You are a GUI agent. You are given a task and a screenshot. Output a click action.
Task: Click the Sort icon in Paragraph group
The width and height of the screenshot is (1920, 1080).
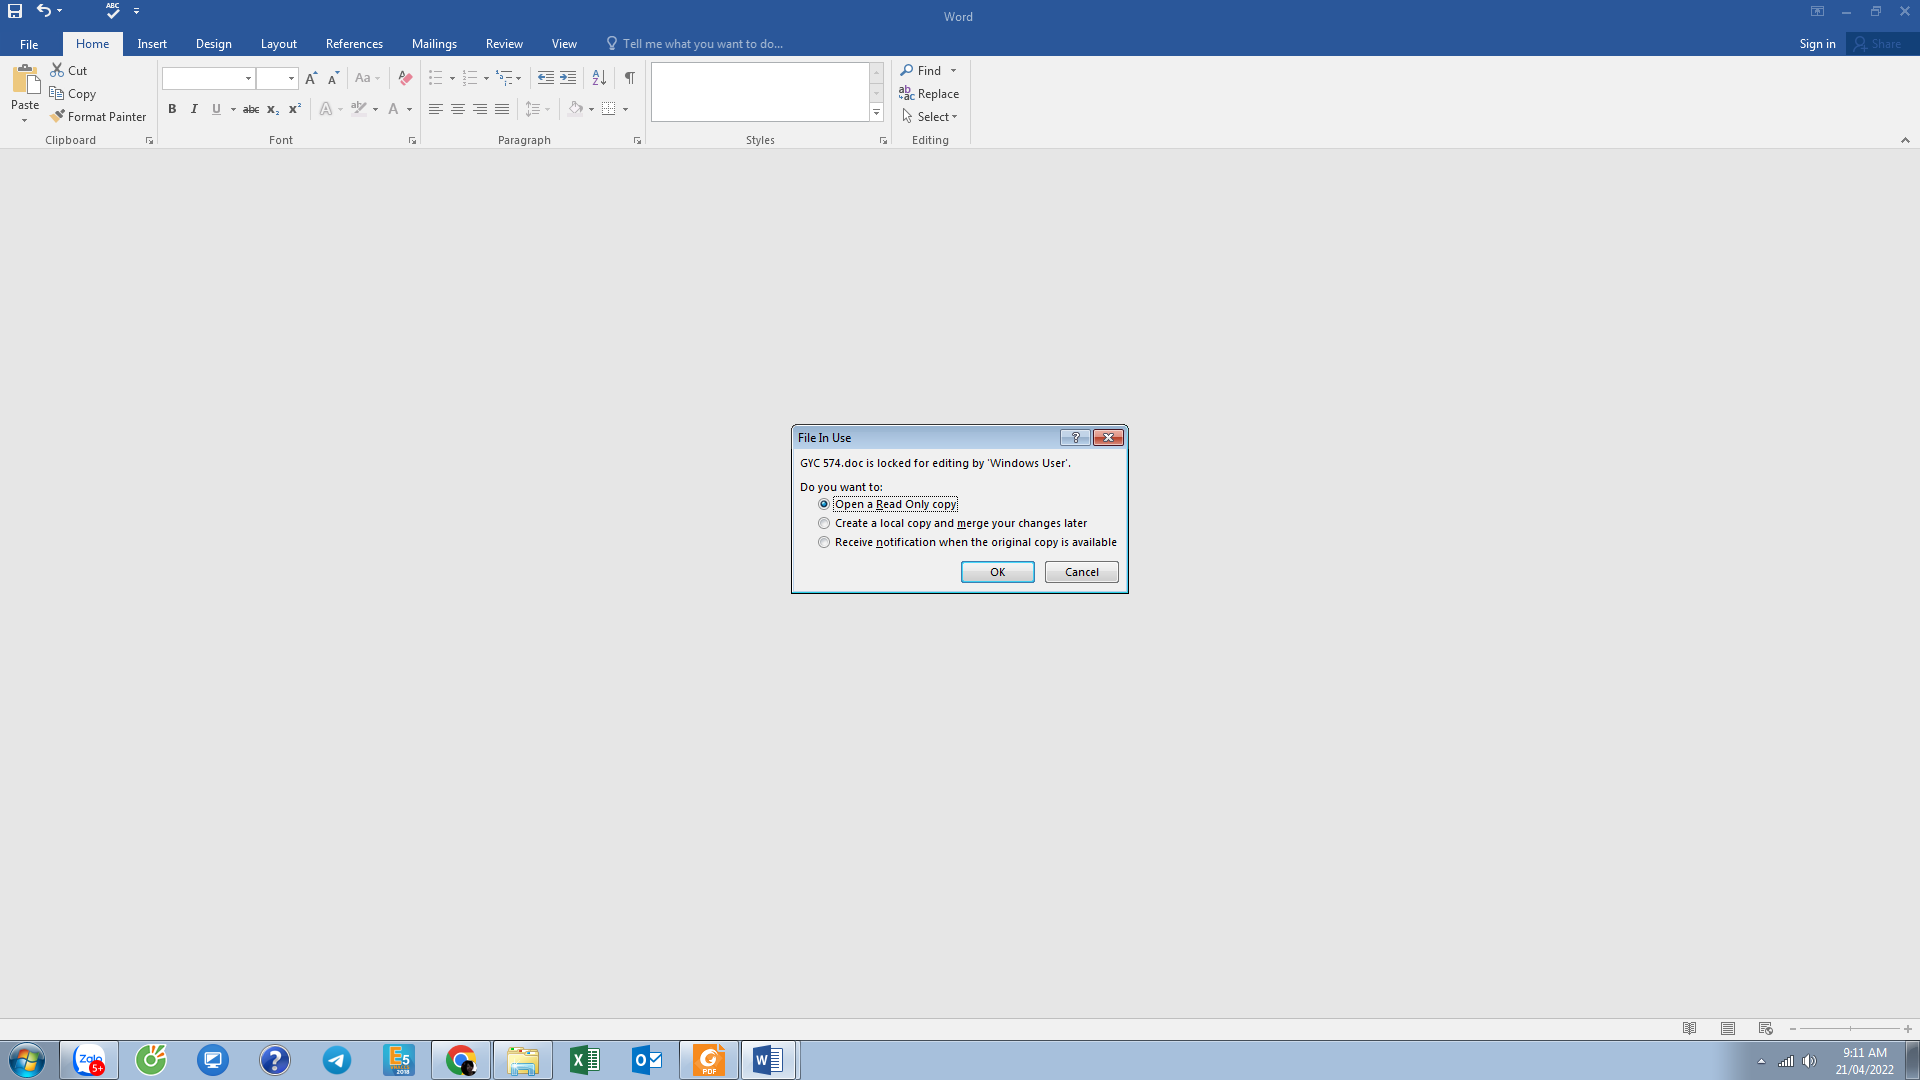(x=599, y=78)
